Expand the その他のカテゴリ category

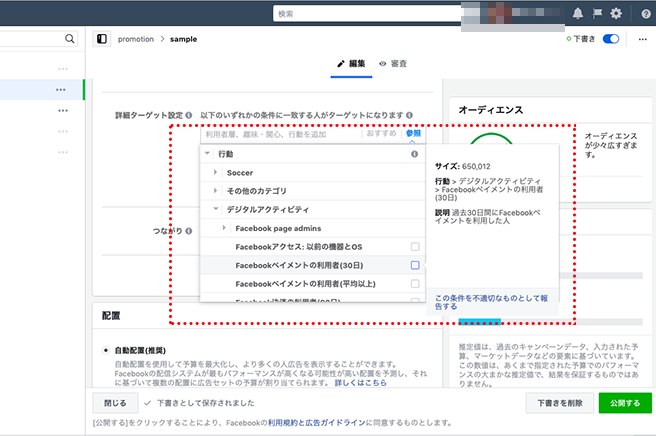(x=215, y=191)
